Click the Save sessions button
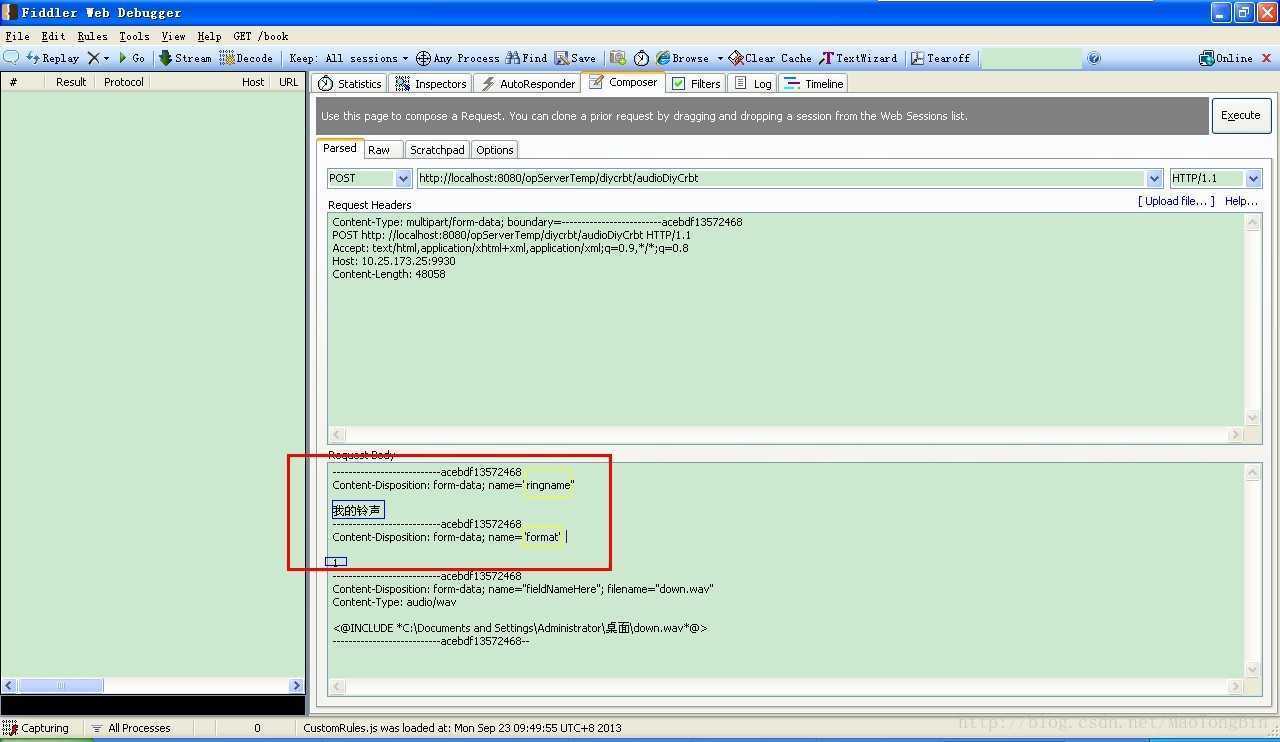This screenshot has width=1280, height=742. coord(575,58)
